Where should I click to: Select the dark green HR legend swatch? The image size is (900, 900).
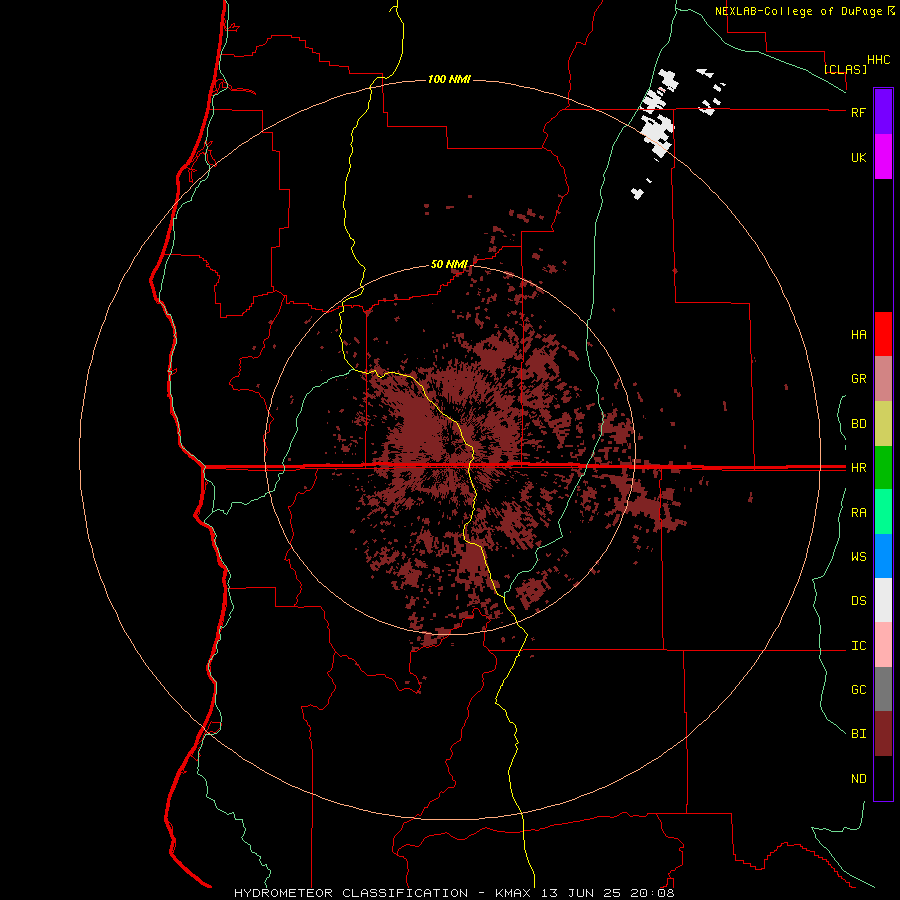click(x=883, y=467)
